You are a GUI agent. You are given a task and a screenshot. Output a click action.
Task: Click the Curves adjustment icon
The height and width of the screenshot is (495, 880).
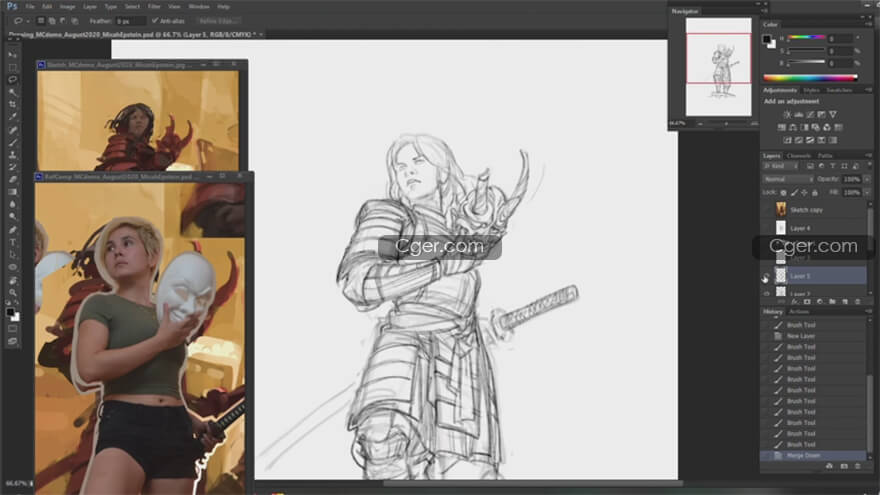pos(810,114)
